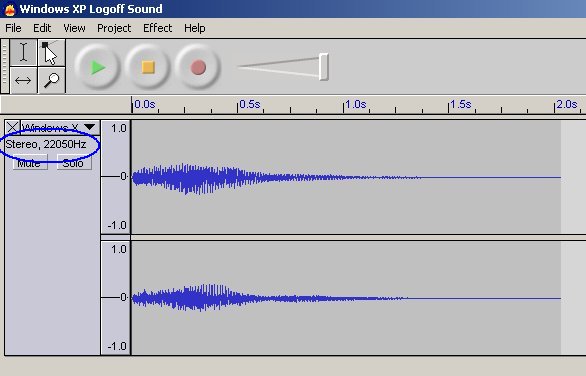
Task: Select the Time Shift arrows tool
Action: (24, 80)
